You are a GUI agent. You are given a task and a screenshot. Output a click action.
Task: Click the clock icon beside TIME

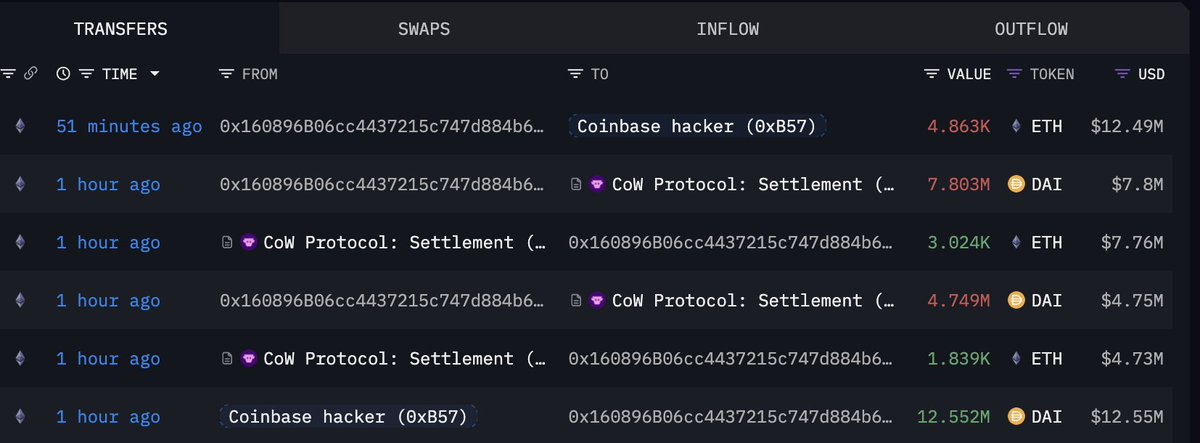click(x=63, y=74)
